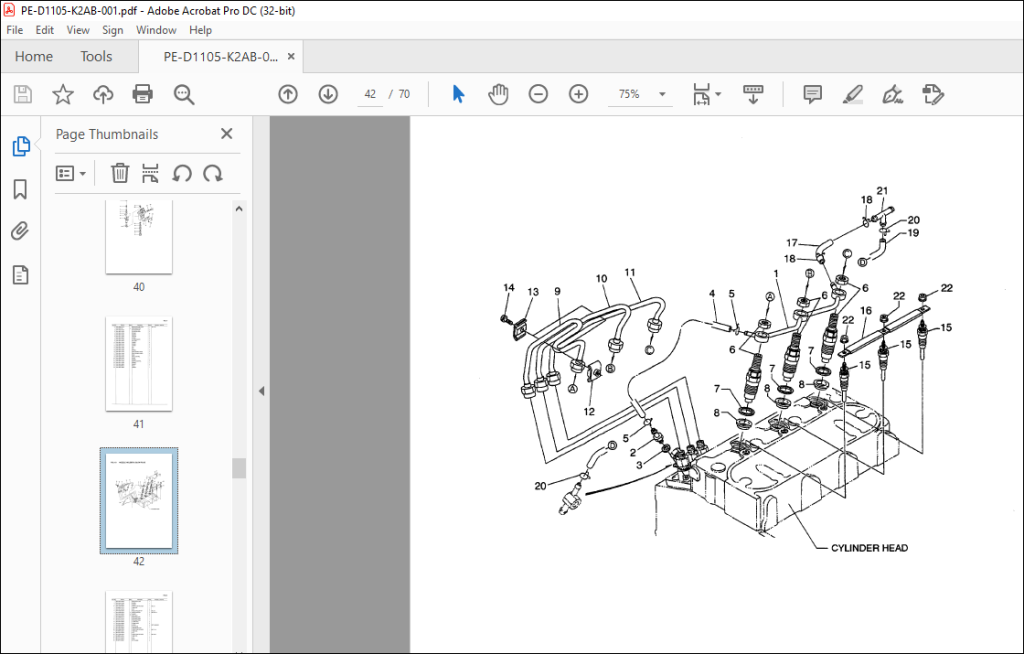Open the Attachments paperclip panel
Image resolution: width=1024 pixels, height=654 pixels.
click(20, 231)
